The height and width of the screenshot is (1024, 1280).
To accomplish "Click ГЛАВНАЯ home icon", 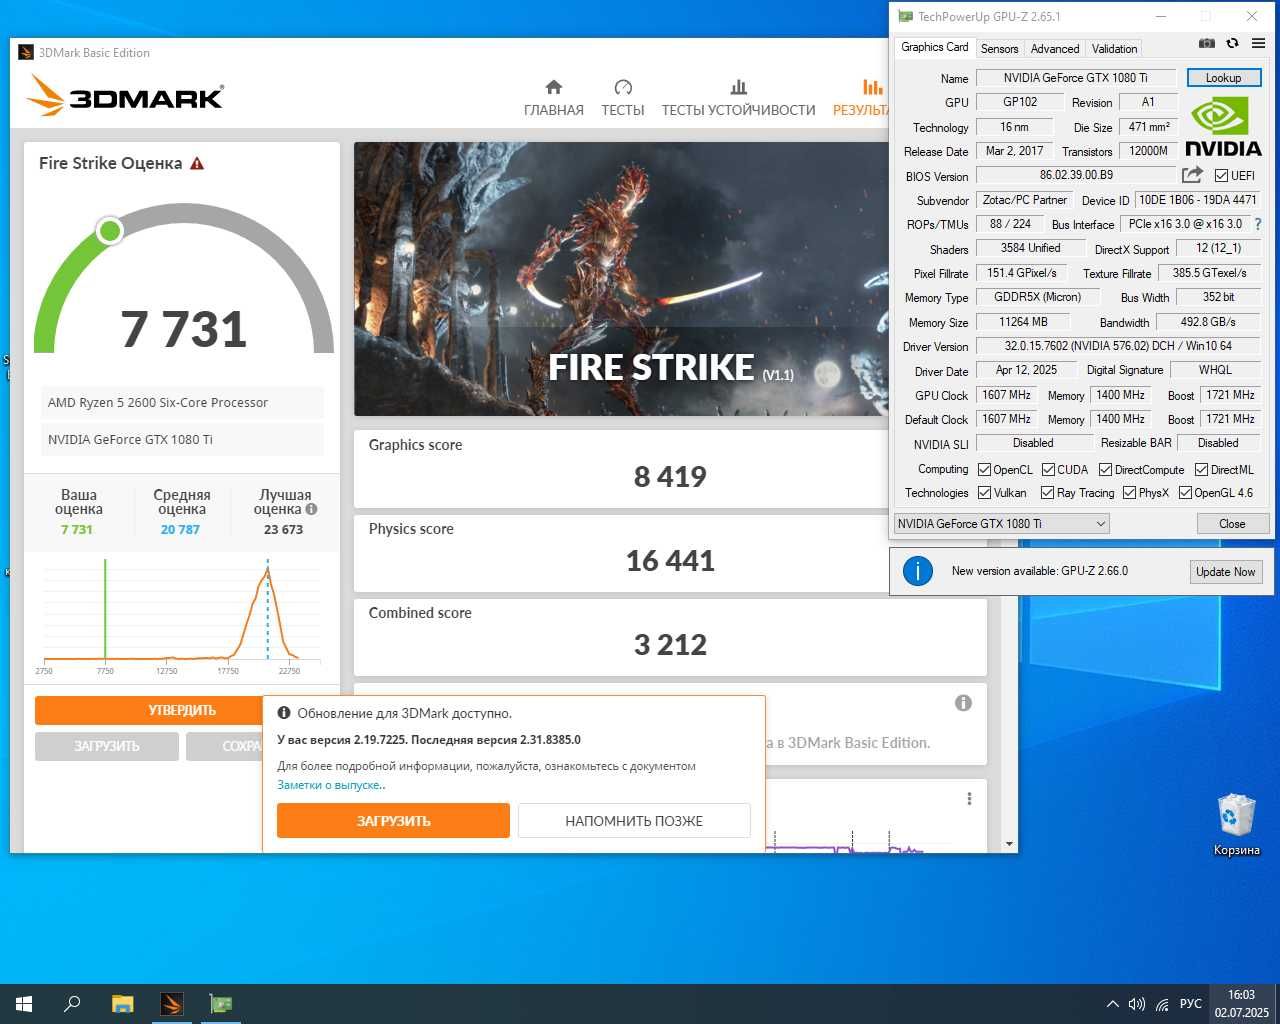I will [554, 87].
